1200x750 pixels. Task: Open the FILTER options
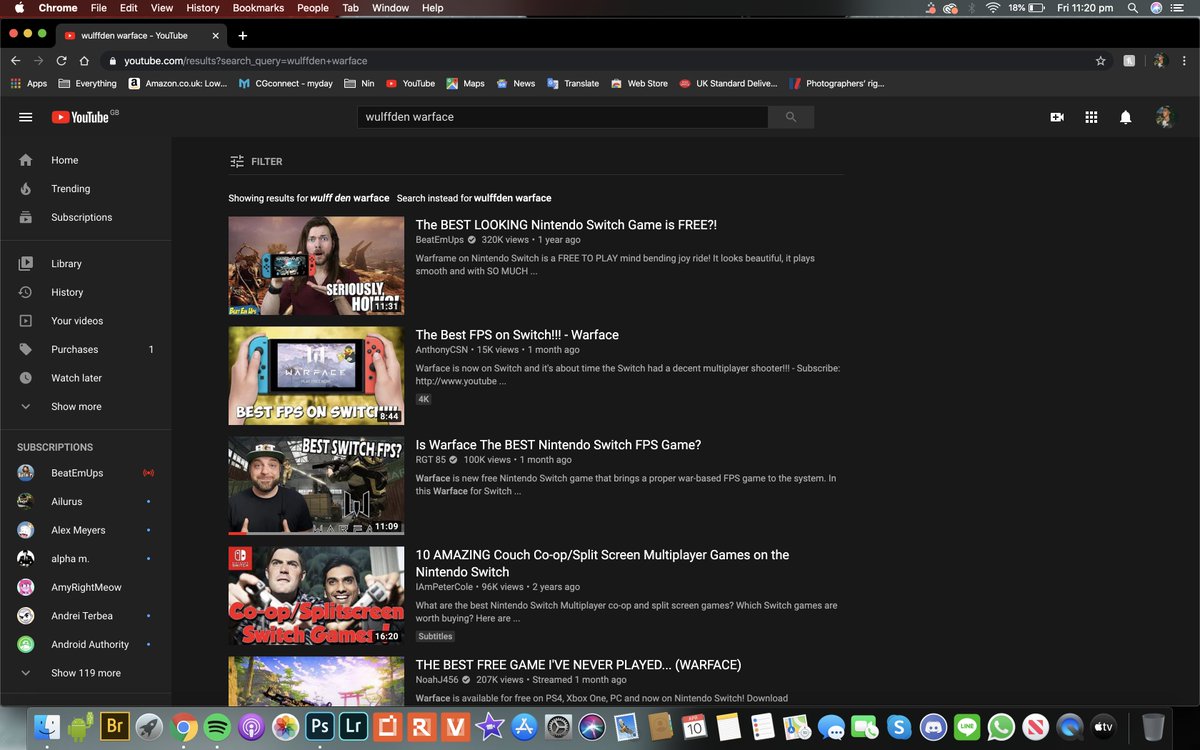point(256,161)
